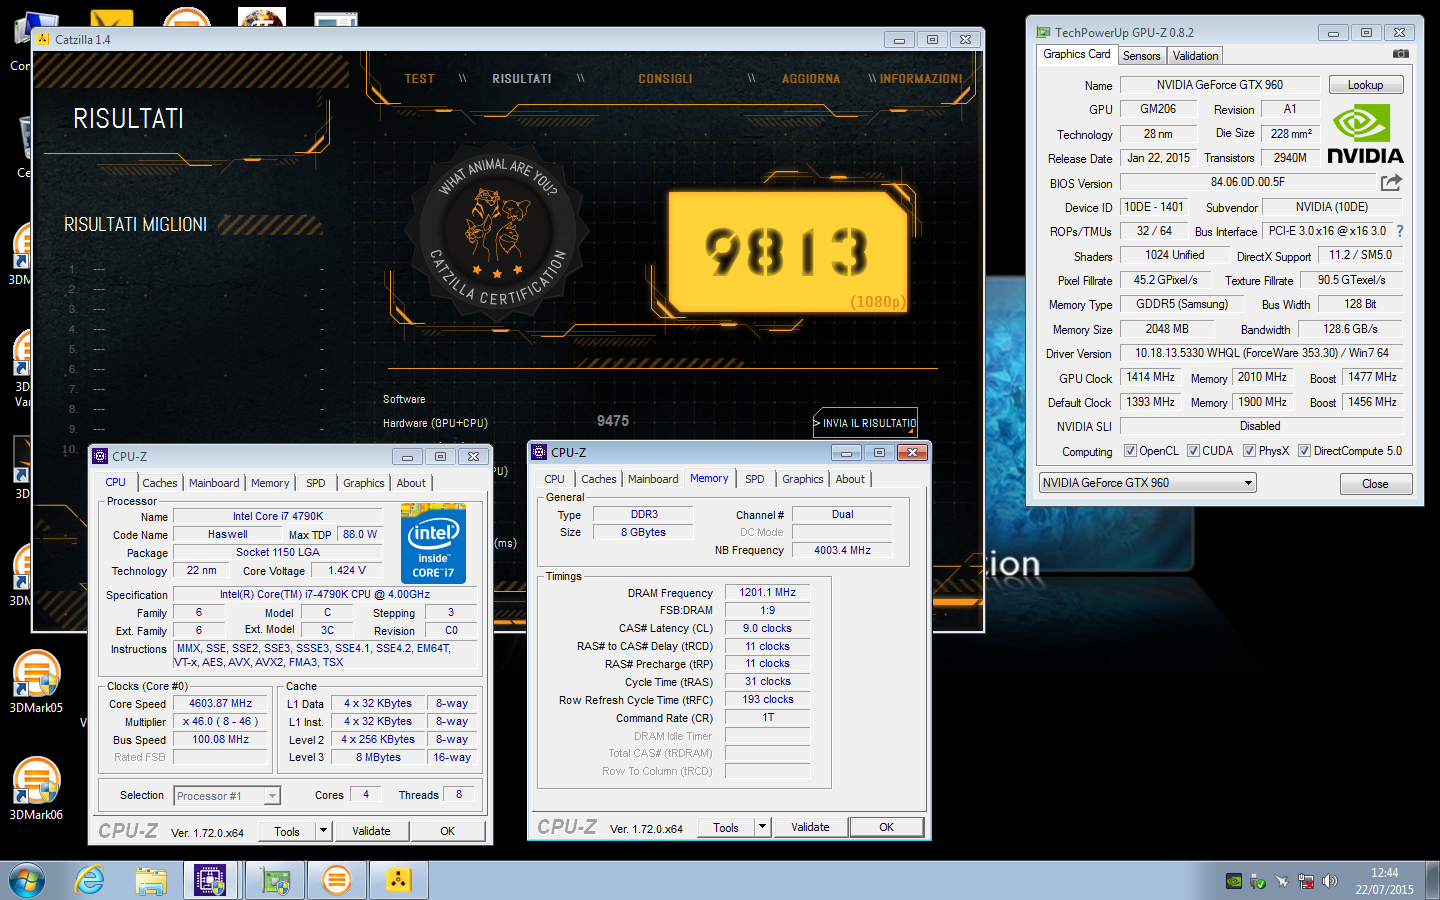Screen dimensions: 1440x900
Task: Open the Windows Start menu
Action: pos(27,881)
